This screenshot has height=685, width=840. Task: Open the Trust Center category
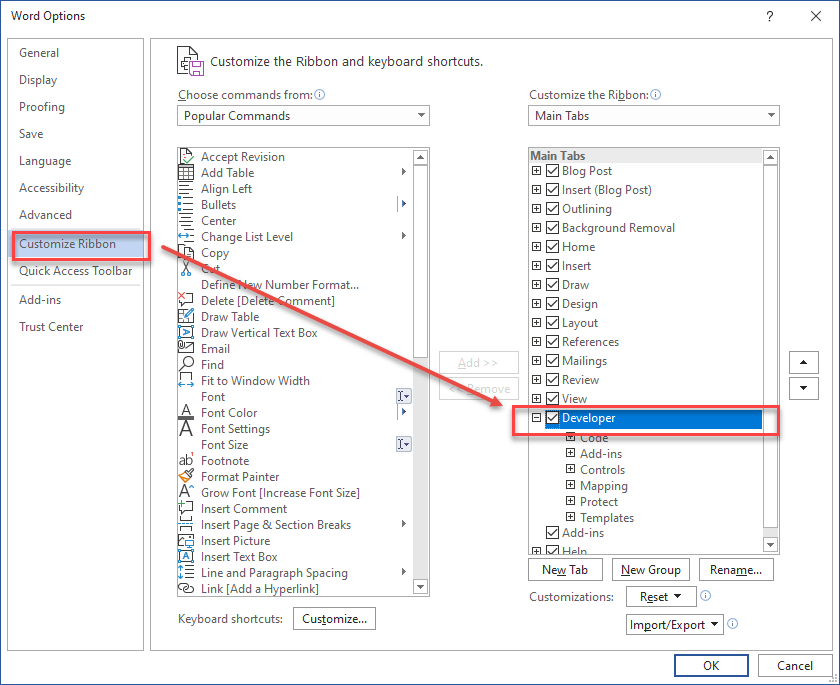pos(51,327)
